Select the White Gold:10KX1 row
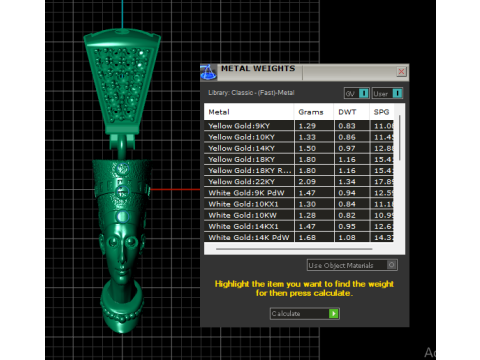480x360 pixels. 299,204
